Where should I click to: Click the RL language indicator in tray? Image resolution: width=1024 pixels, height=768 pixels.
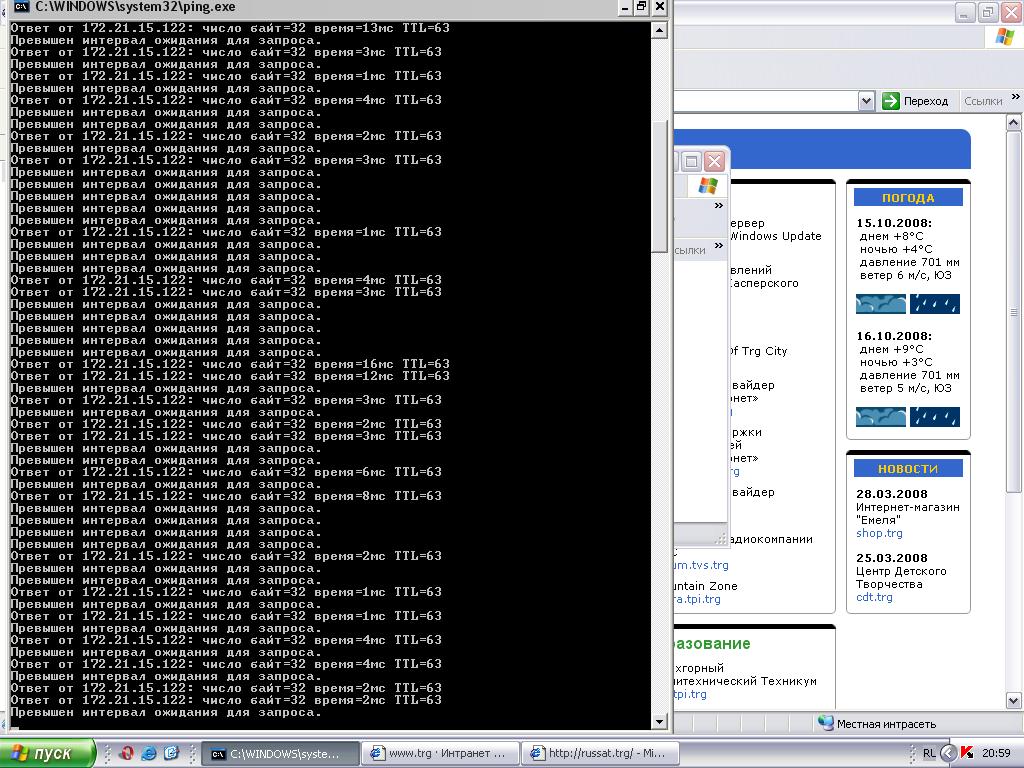point(929,753)
